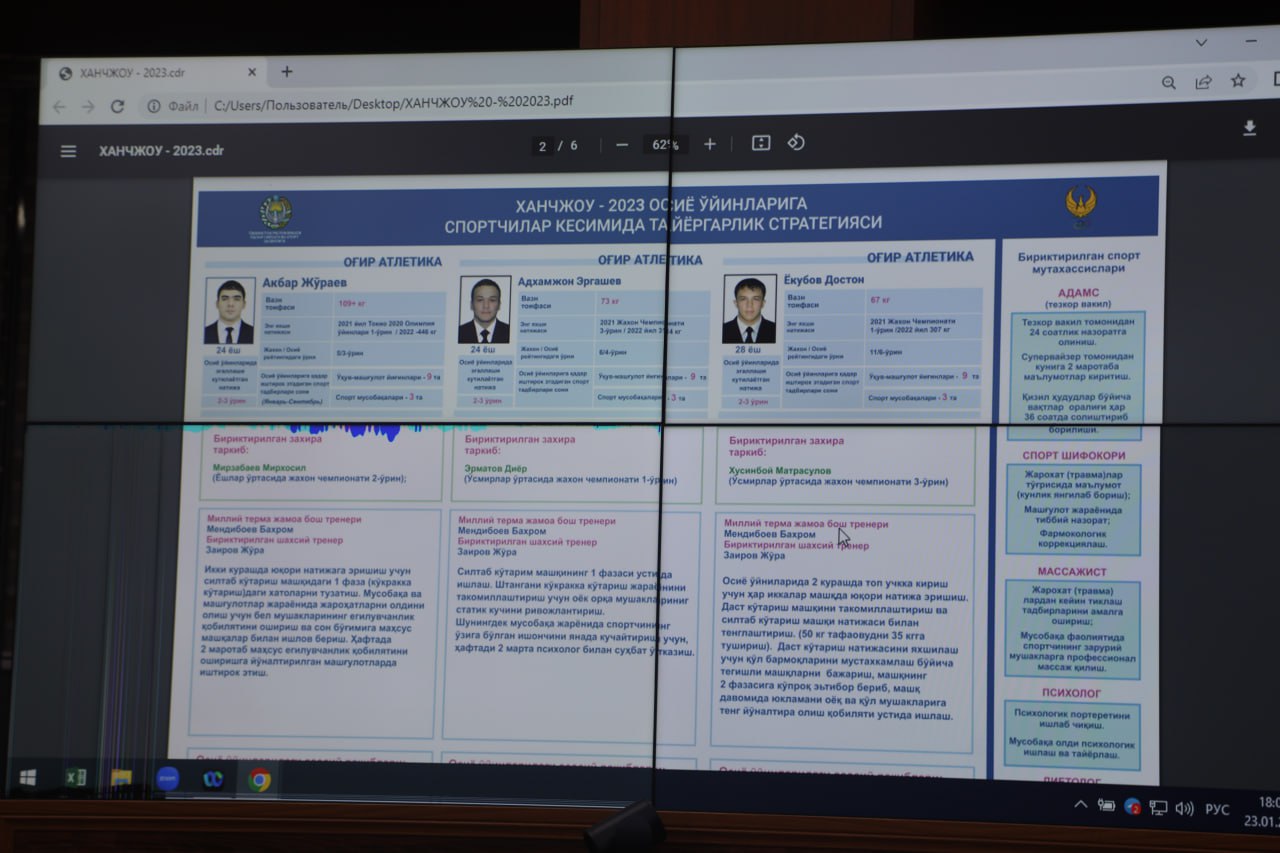This screenshot has width=1280, height=853.
Task: Rotate the PDF document counterclockwise
Action: click(796, 142)
